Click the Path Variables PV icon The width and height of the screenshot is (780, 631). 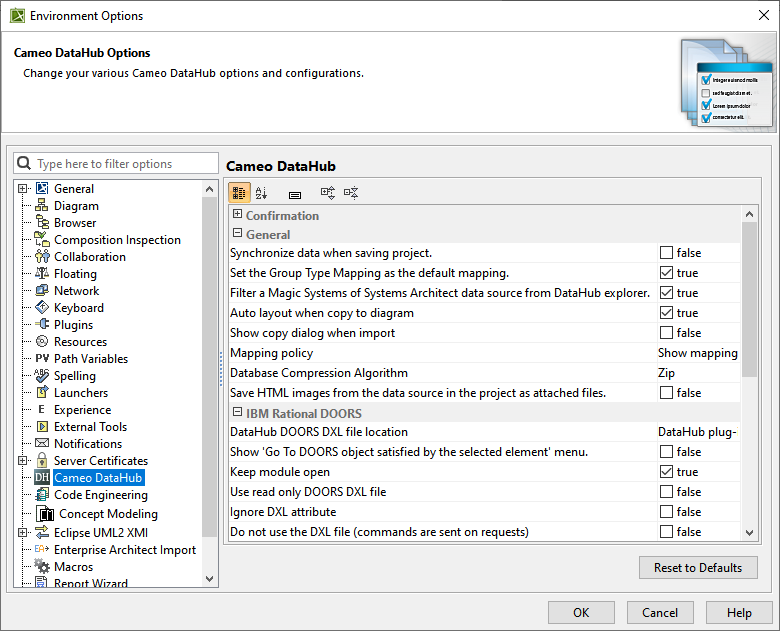[42, 358]
